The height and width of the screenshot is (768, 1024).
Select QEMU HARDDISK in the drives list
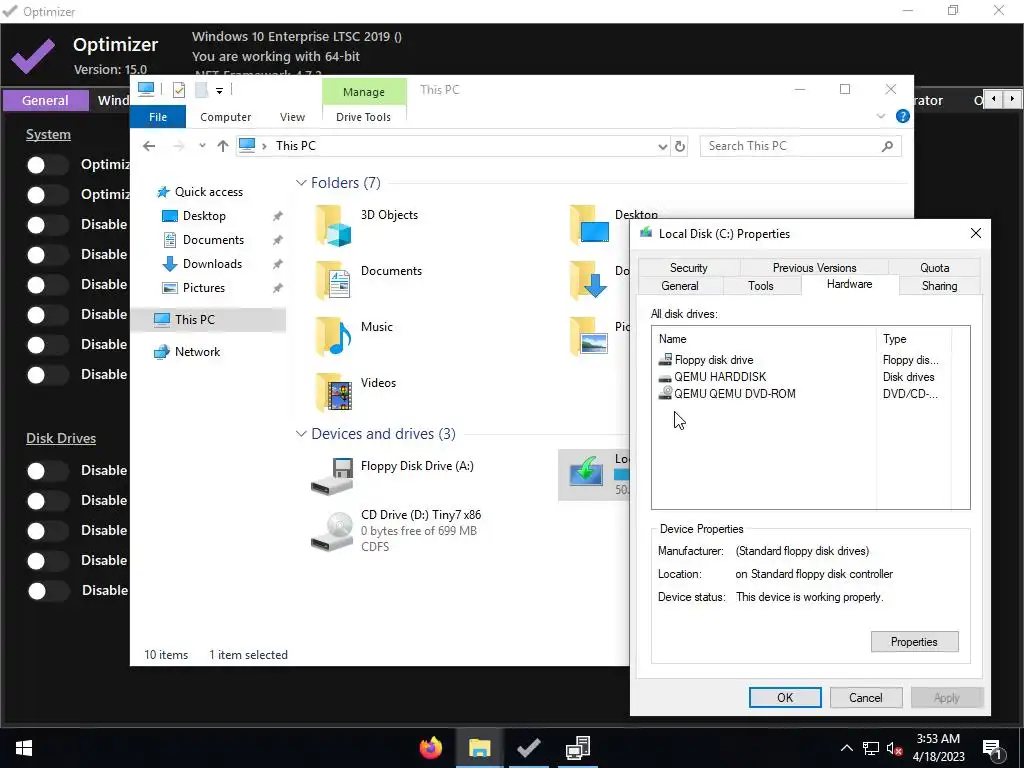(712, 376)
